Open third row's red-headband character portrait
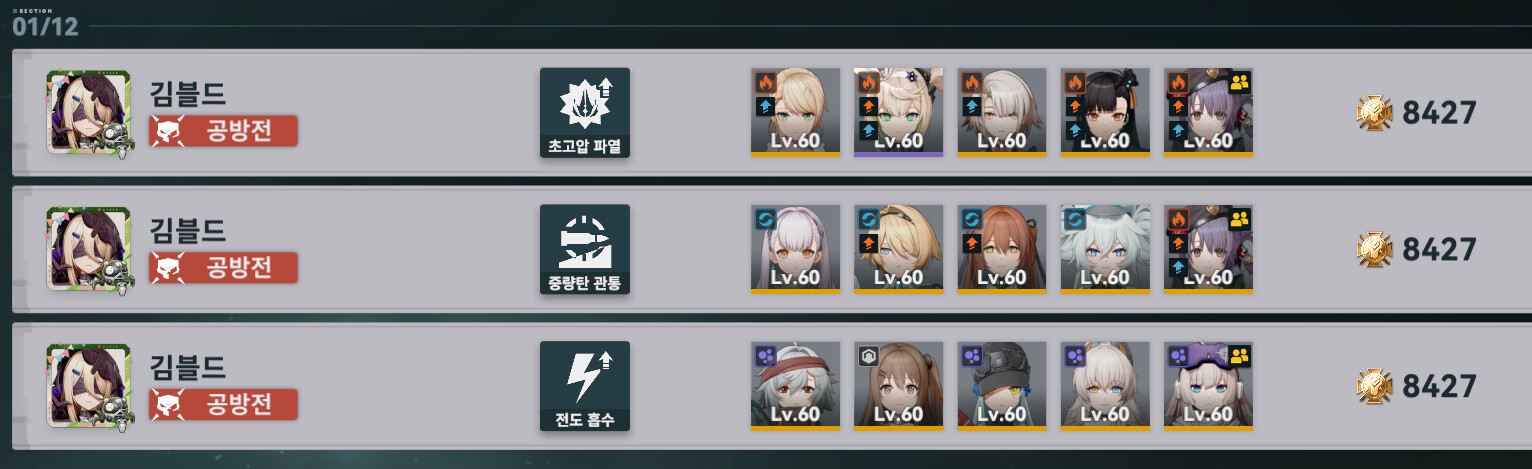 pyautogui.click(x=795, y=386)
